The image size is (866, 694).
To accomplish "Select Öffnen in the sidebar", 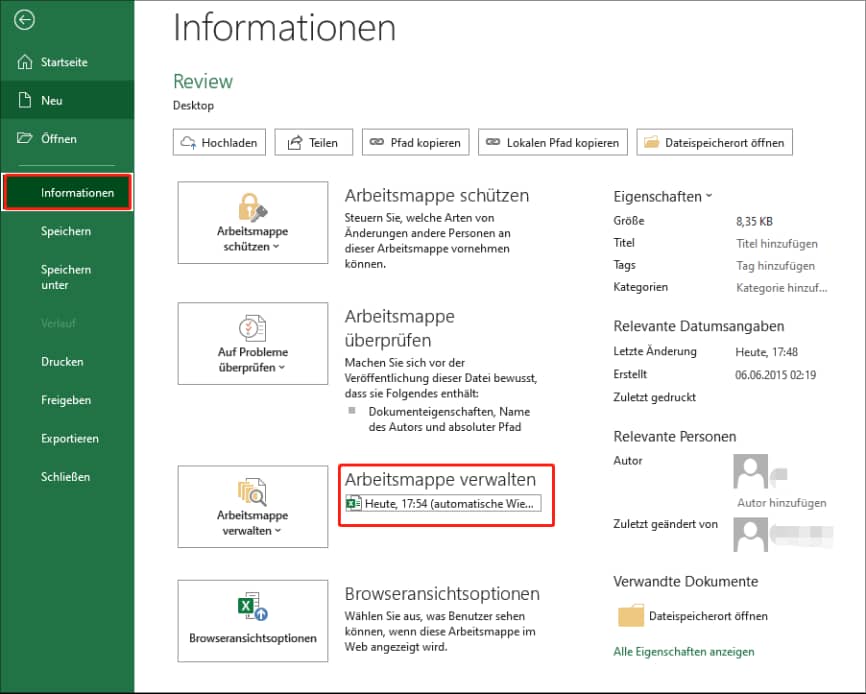I will 67,139.
